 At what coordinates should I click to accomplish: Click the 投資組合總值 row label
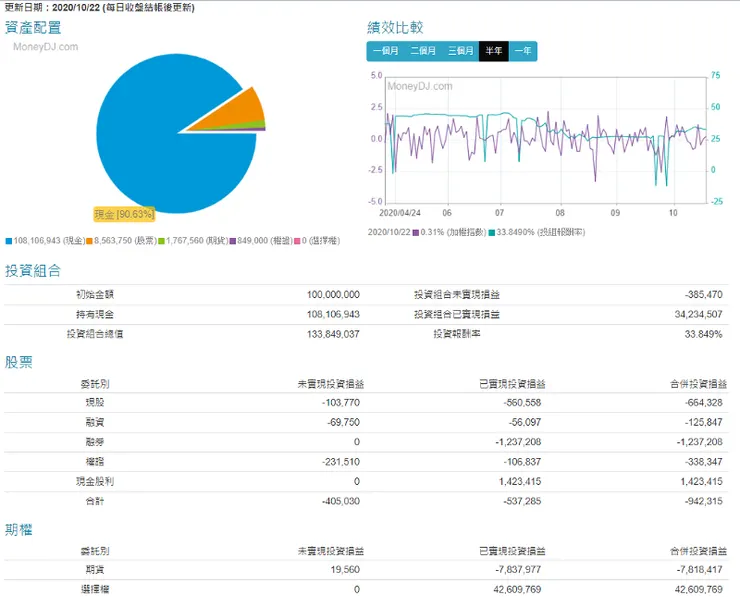click(95, 334)
